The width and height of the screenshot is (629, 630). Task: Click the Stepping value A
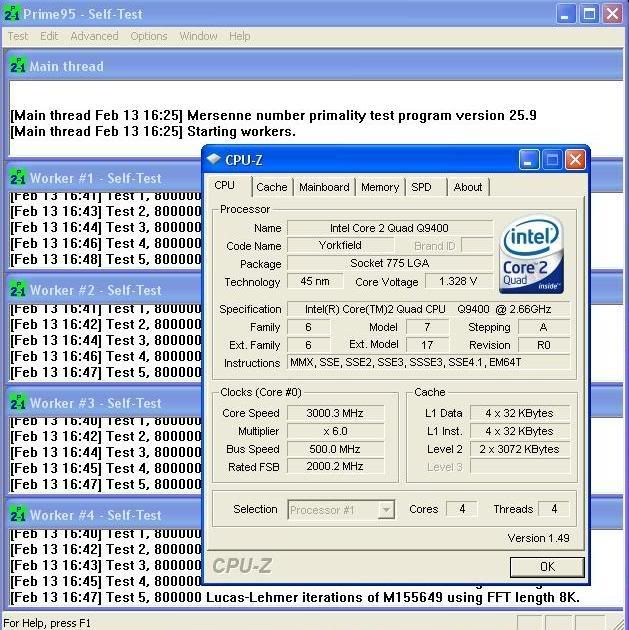[x=544, y=327]
